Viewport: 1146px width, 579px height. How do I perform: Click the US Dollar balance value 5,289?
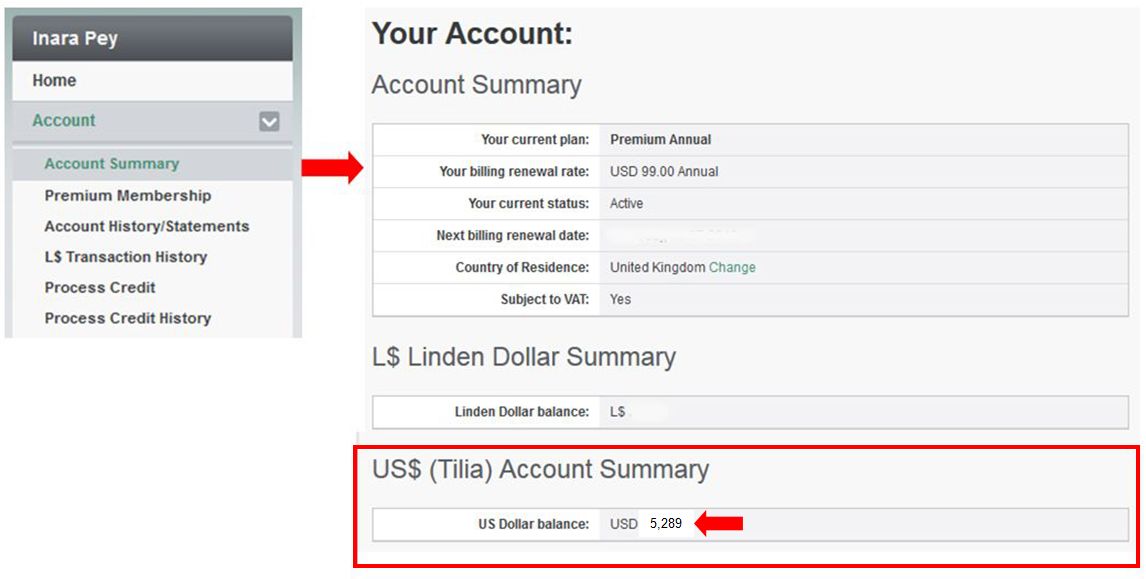665,524
